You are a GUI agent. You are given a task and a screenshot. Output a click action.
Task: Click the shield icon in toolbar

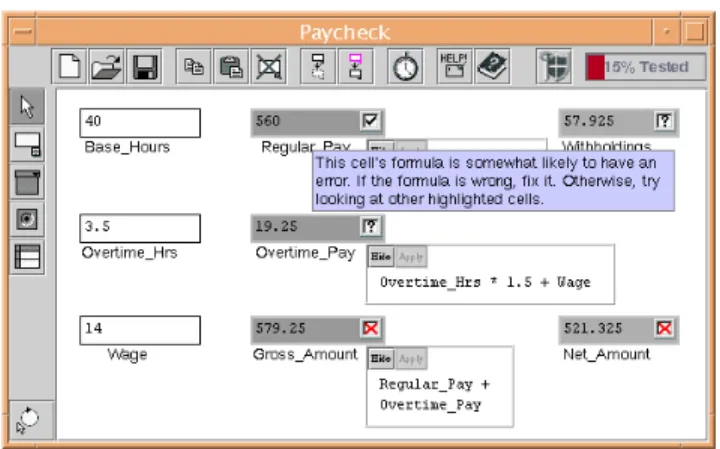[554, 67]
